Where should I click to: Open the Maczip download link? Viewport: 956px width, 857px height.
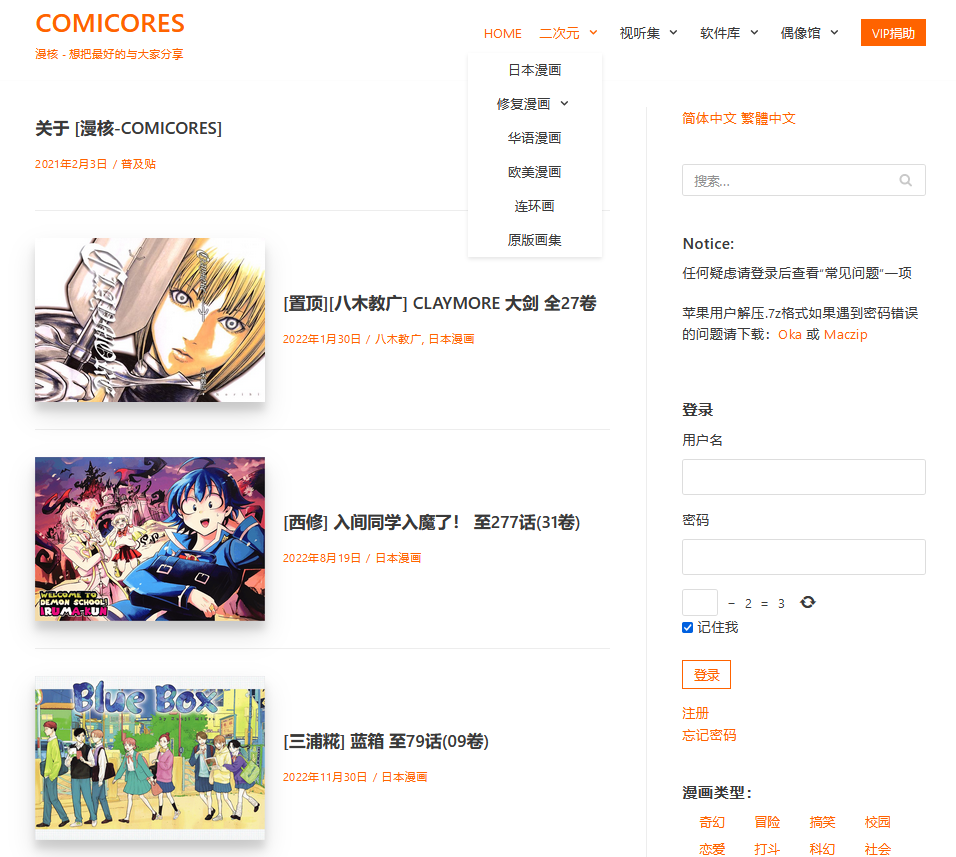click(846, 335)
